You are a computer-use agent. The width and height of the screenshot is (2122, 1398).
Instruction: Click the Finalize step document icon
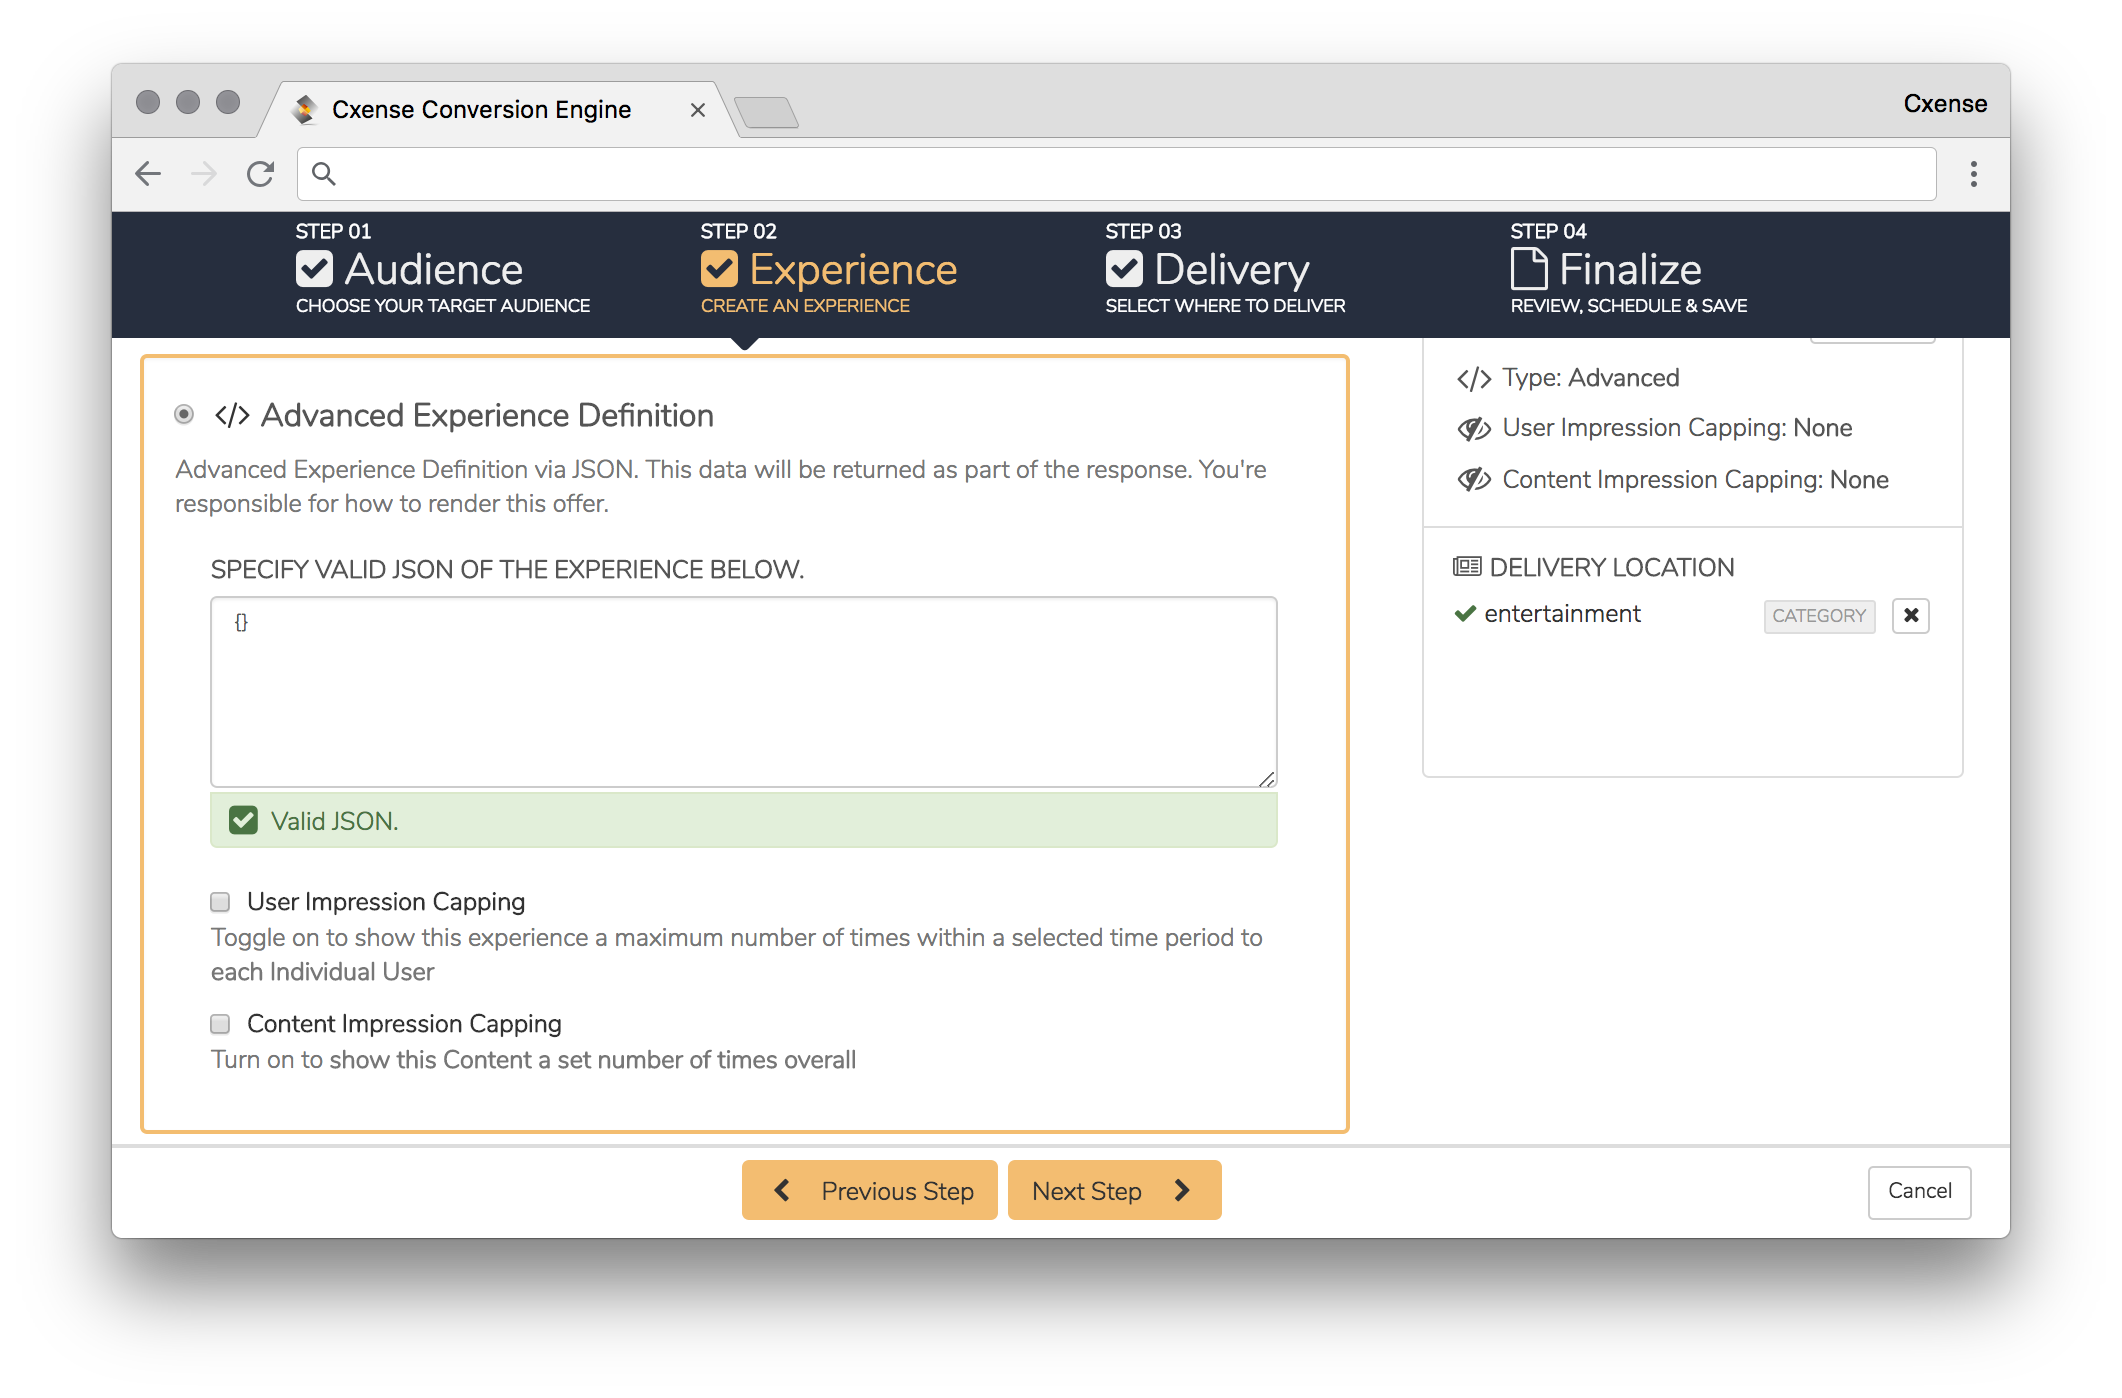1529,269
